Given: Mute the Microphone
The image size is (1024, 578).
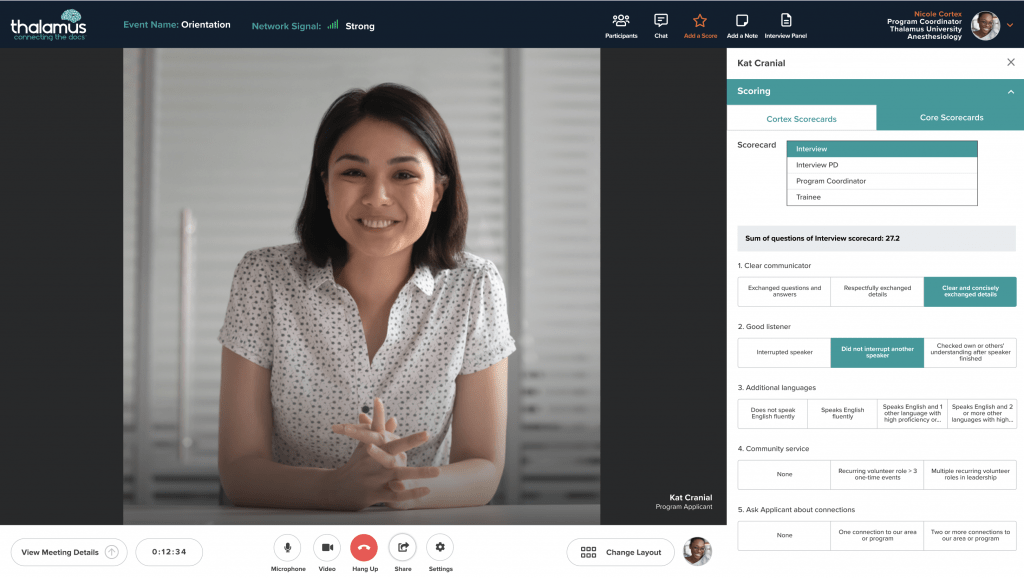Looking at the screenshot, I should 288,547.
